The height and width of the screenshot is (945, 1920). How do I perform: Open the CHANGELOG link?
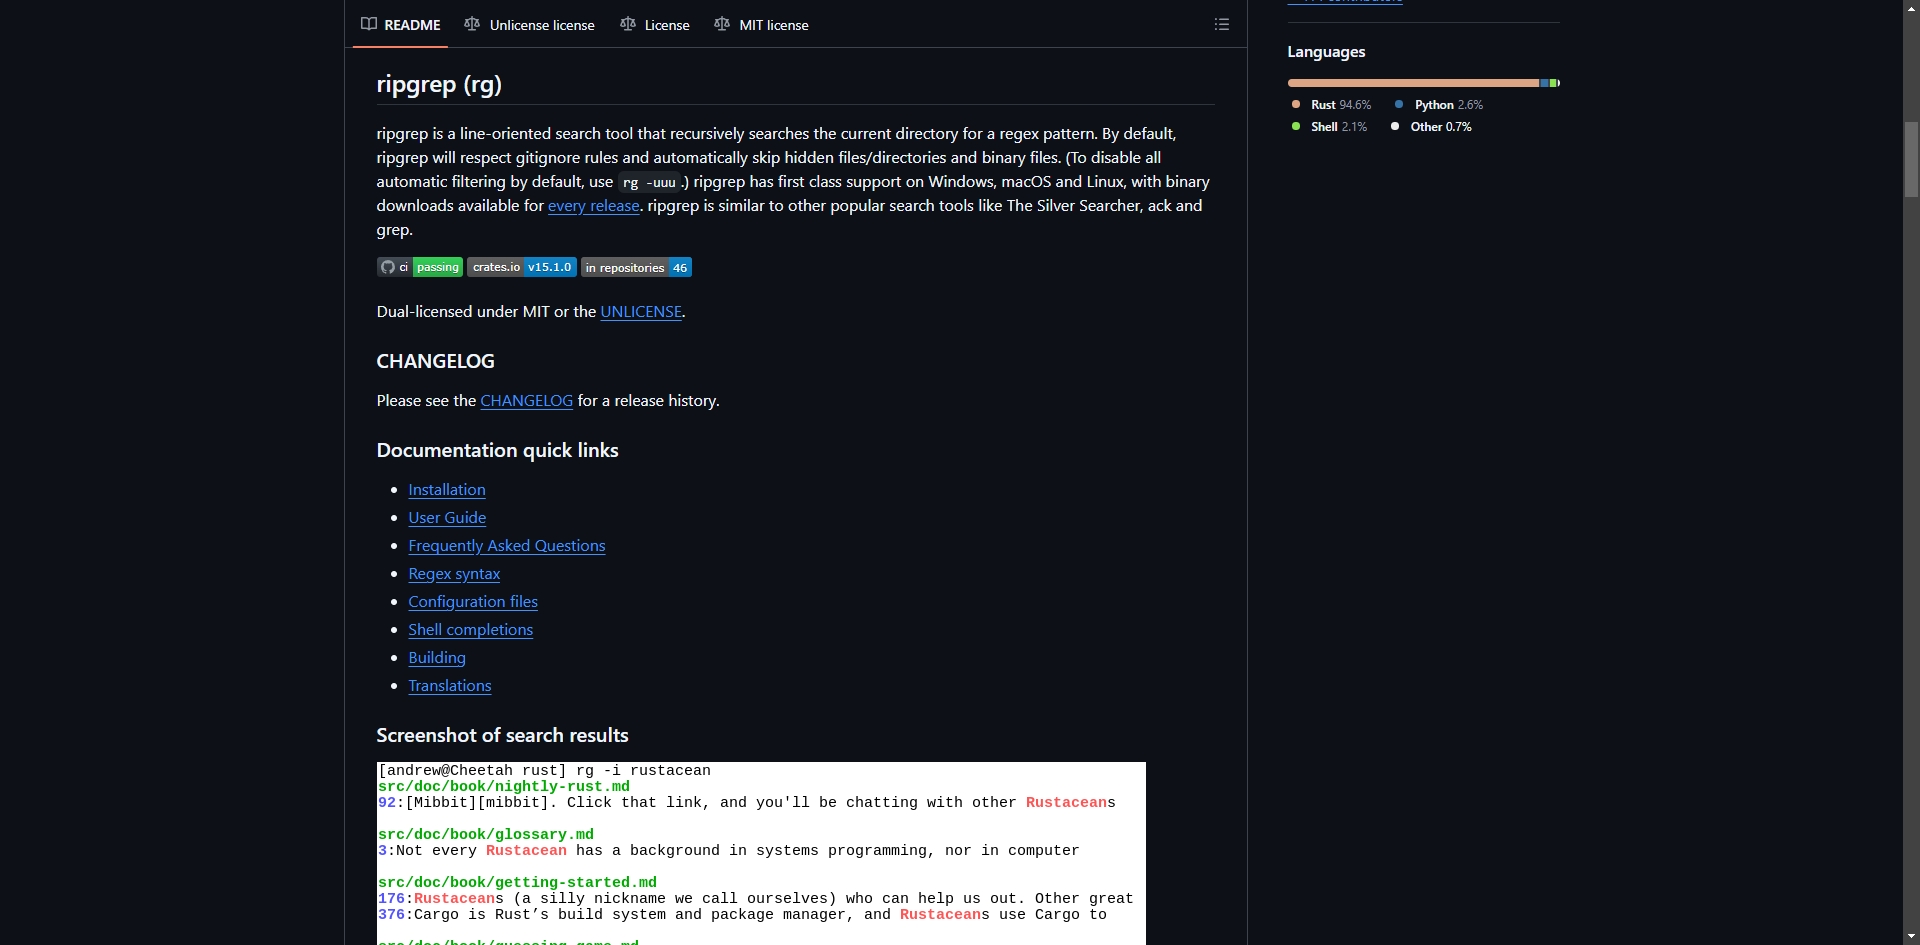[x=526, y=400]
